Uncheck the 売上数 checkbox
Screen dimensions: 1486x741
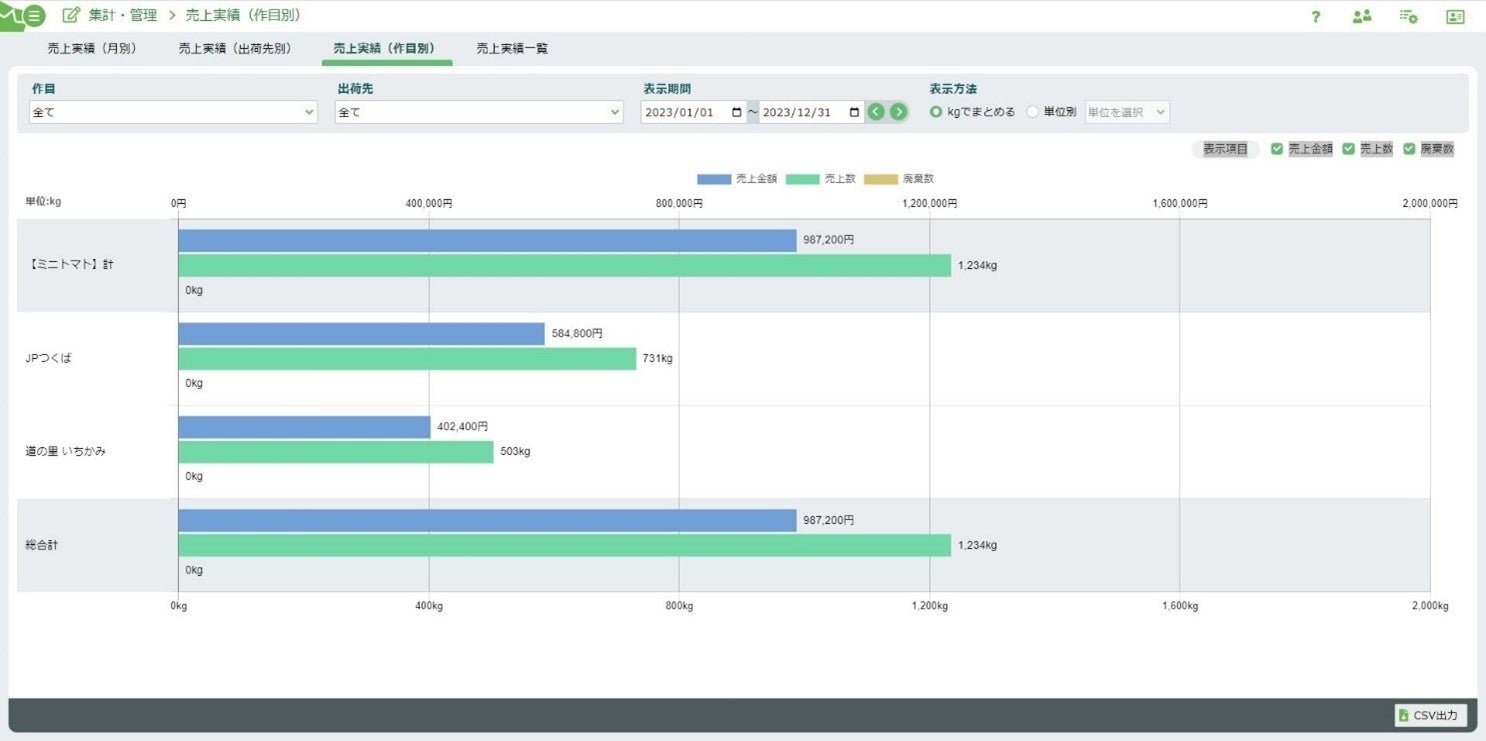(1348, 149)
